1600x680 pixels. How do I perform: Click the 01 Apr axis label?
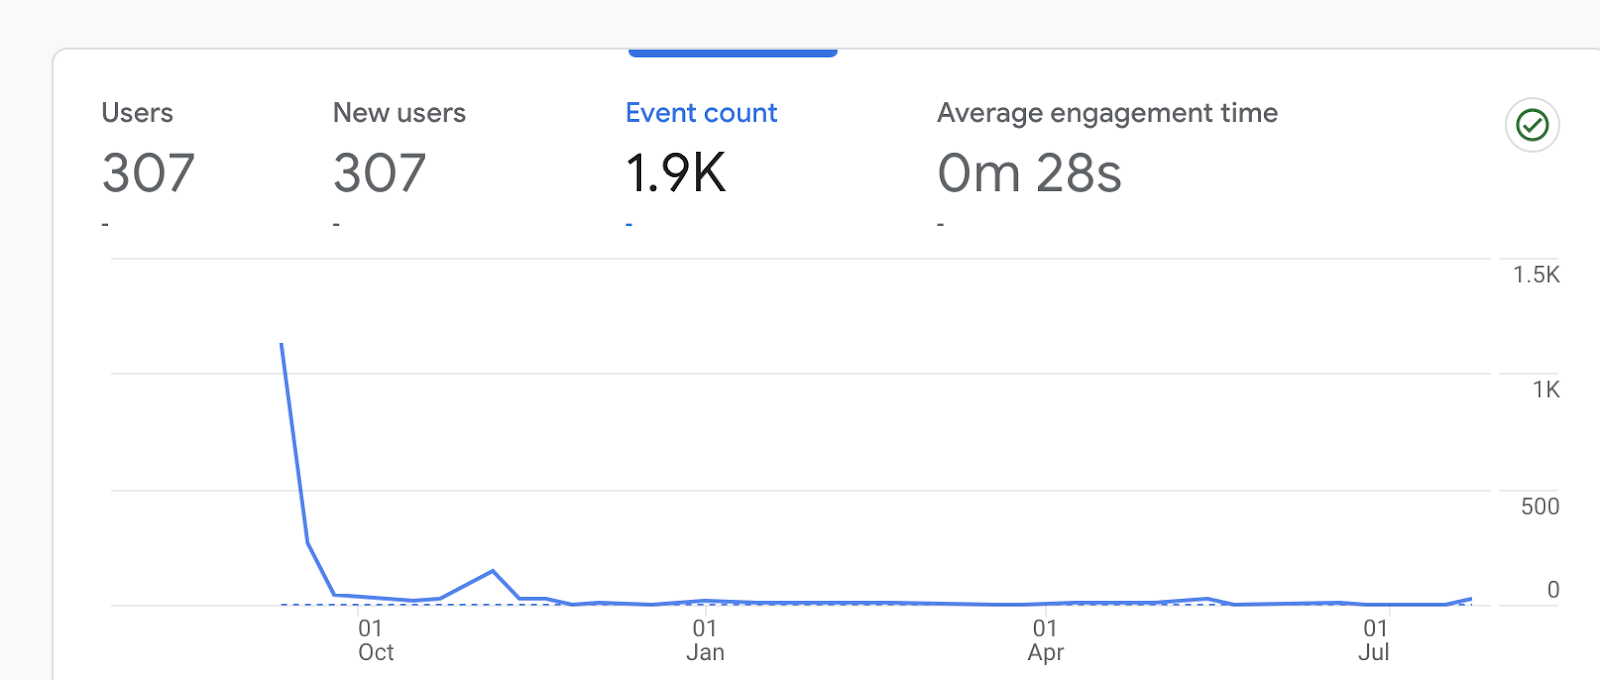[x=1045, y=640]
